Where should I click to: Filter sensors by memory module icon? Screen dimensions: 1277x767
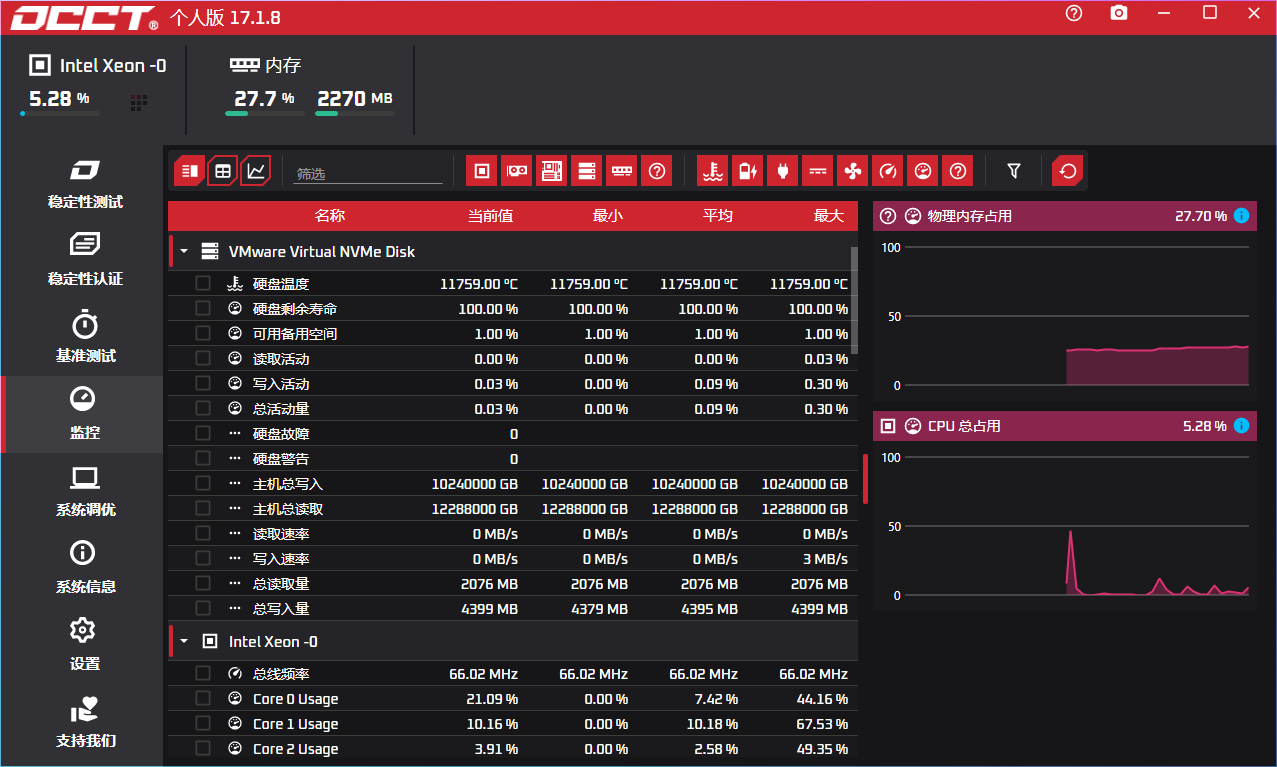click(x=622, y=171)
